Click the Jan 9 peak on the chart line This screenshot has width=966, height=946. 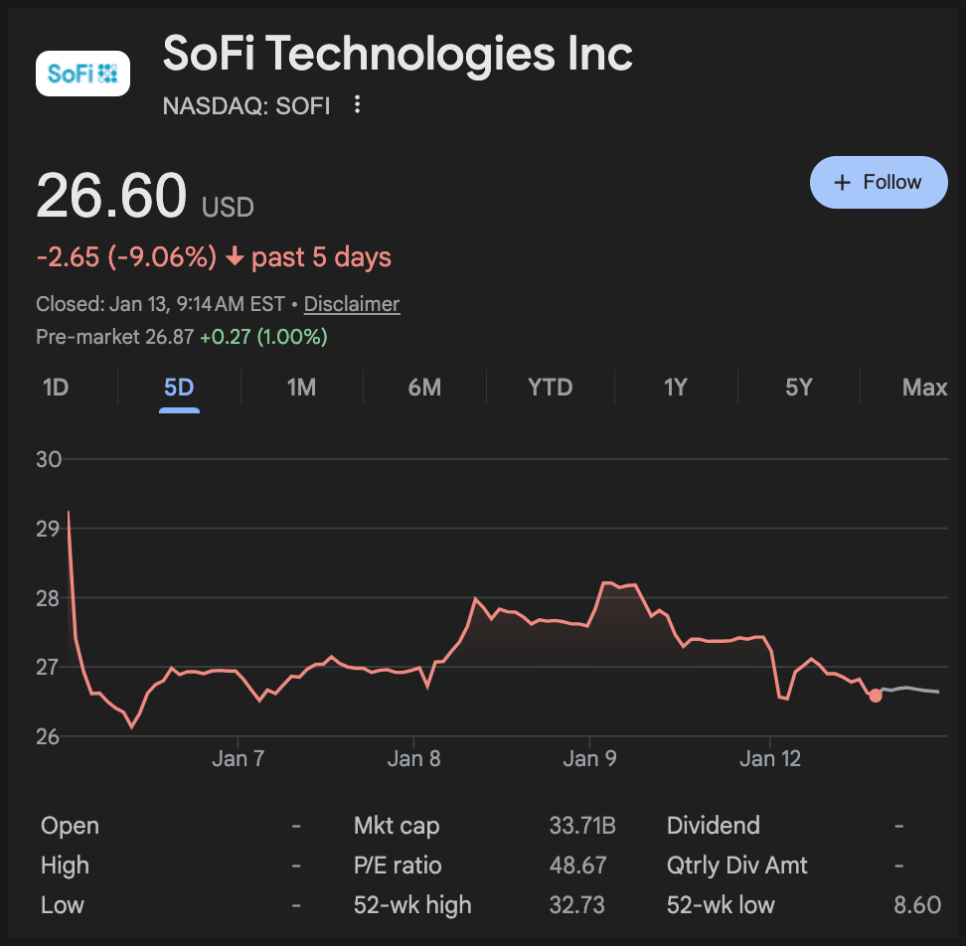pos(606,582)
